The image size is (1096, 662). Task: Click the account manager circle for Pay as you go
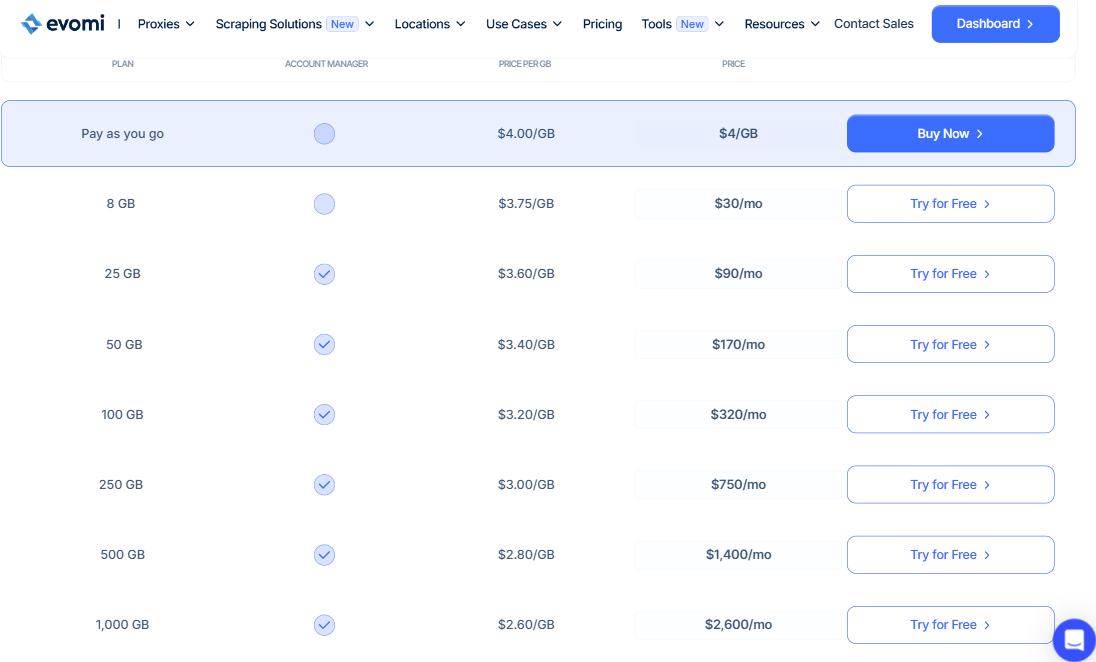tap(324, 134)
